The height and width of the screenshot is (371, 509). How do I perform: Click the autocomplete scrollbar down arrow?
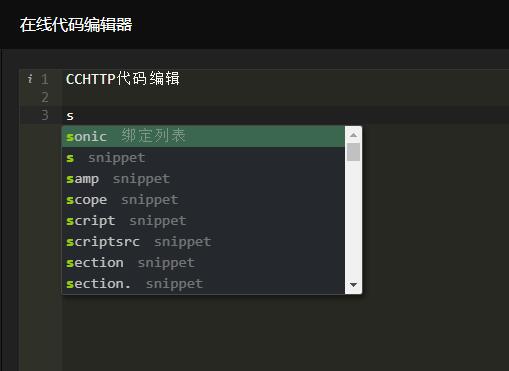coord(353,285)
